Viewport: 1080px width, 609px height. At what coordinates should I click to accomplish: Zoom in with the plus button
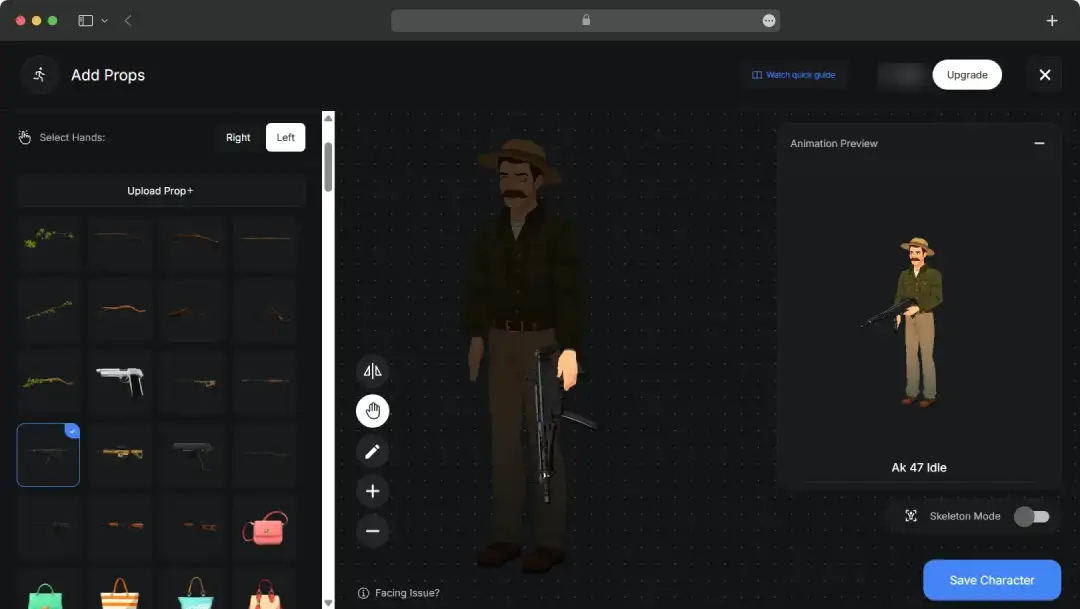tap(373, 491)
